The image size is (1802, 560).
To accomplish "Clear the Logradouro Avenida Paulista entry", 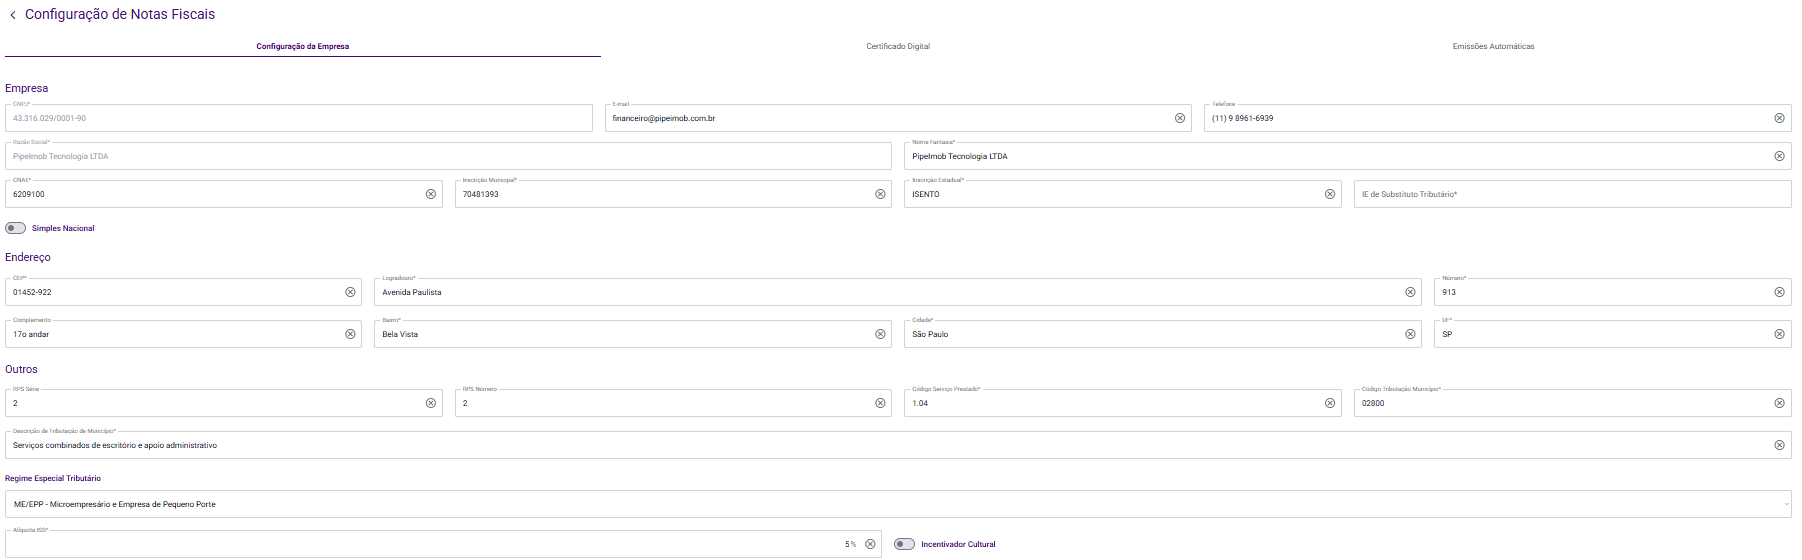I will (x=1410, y=292).
